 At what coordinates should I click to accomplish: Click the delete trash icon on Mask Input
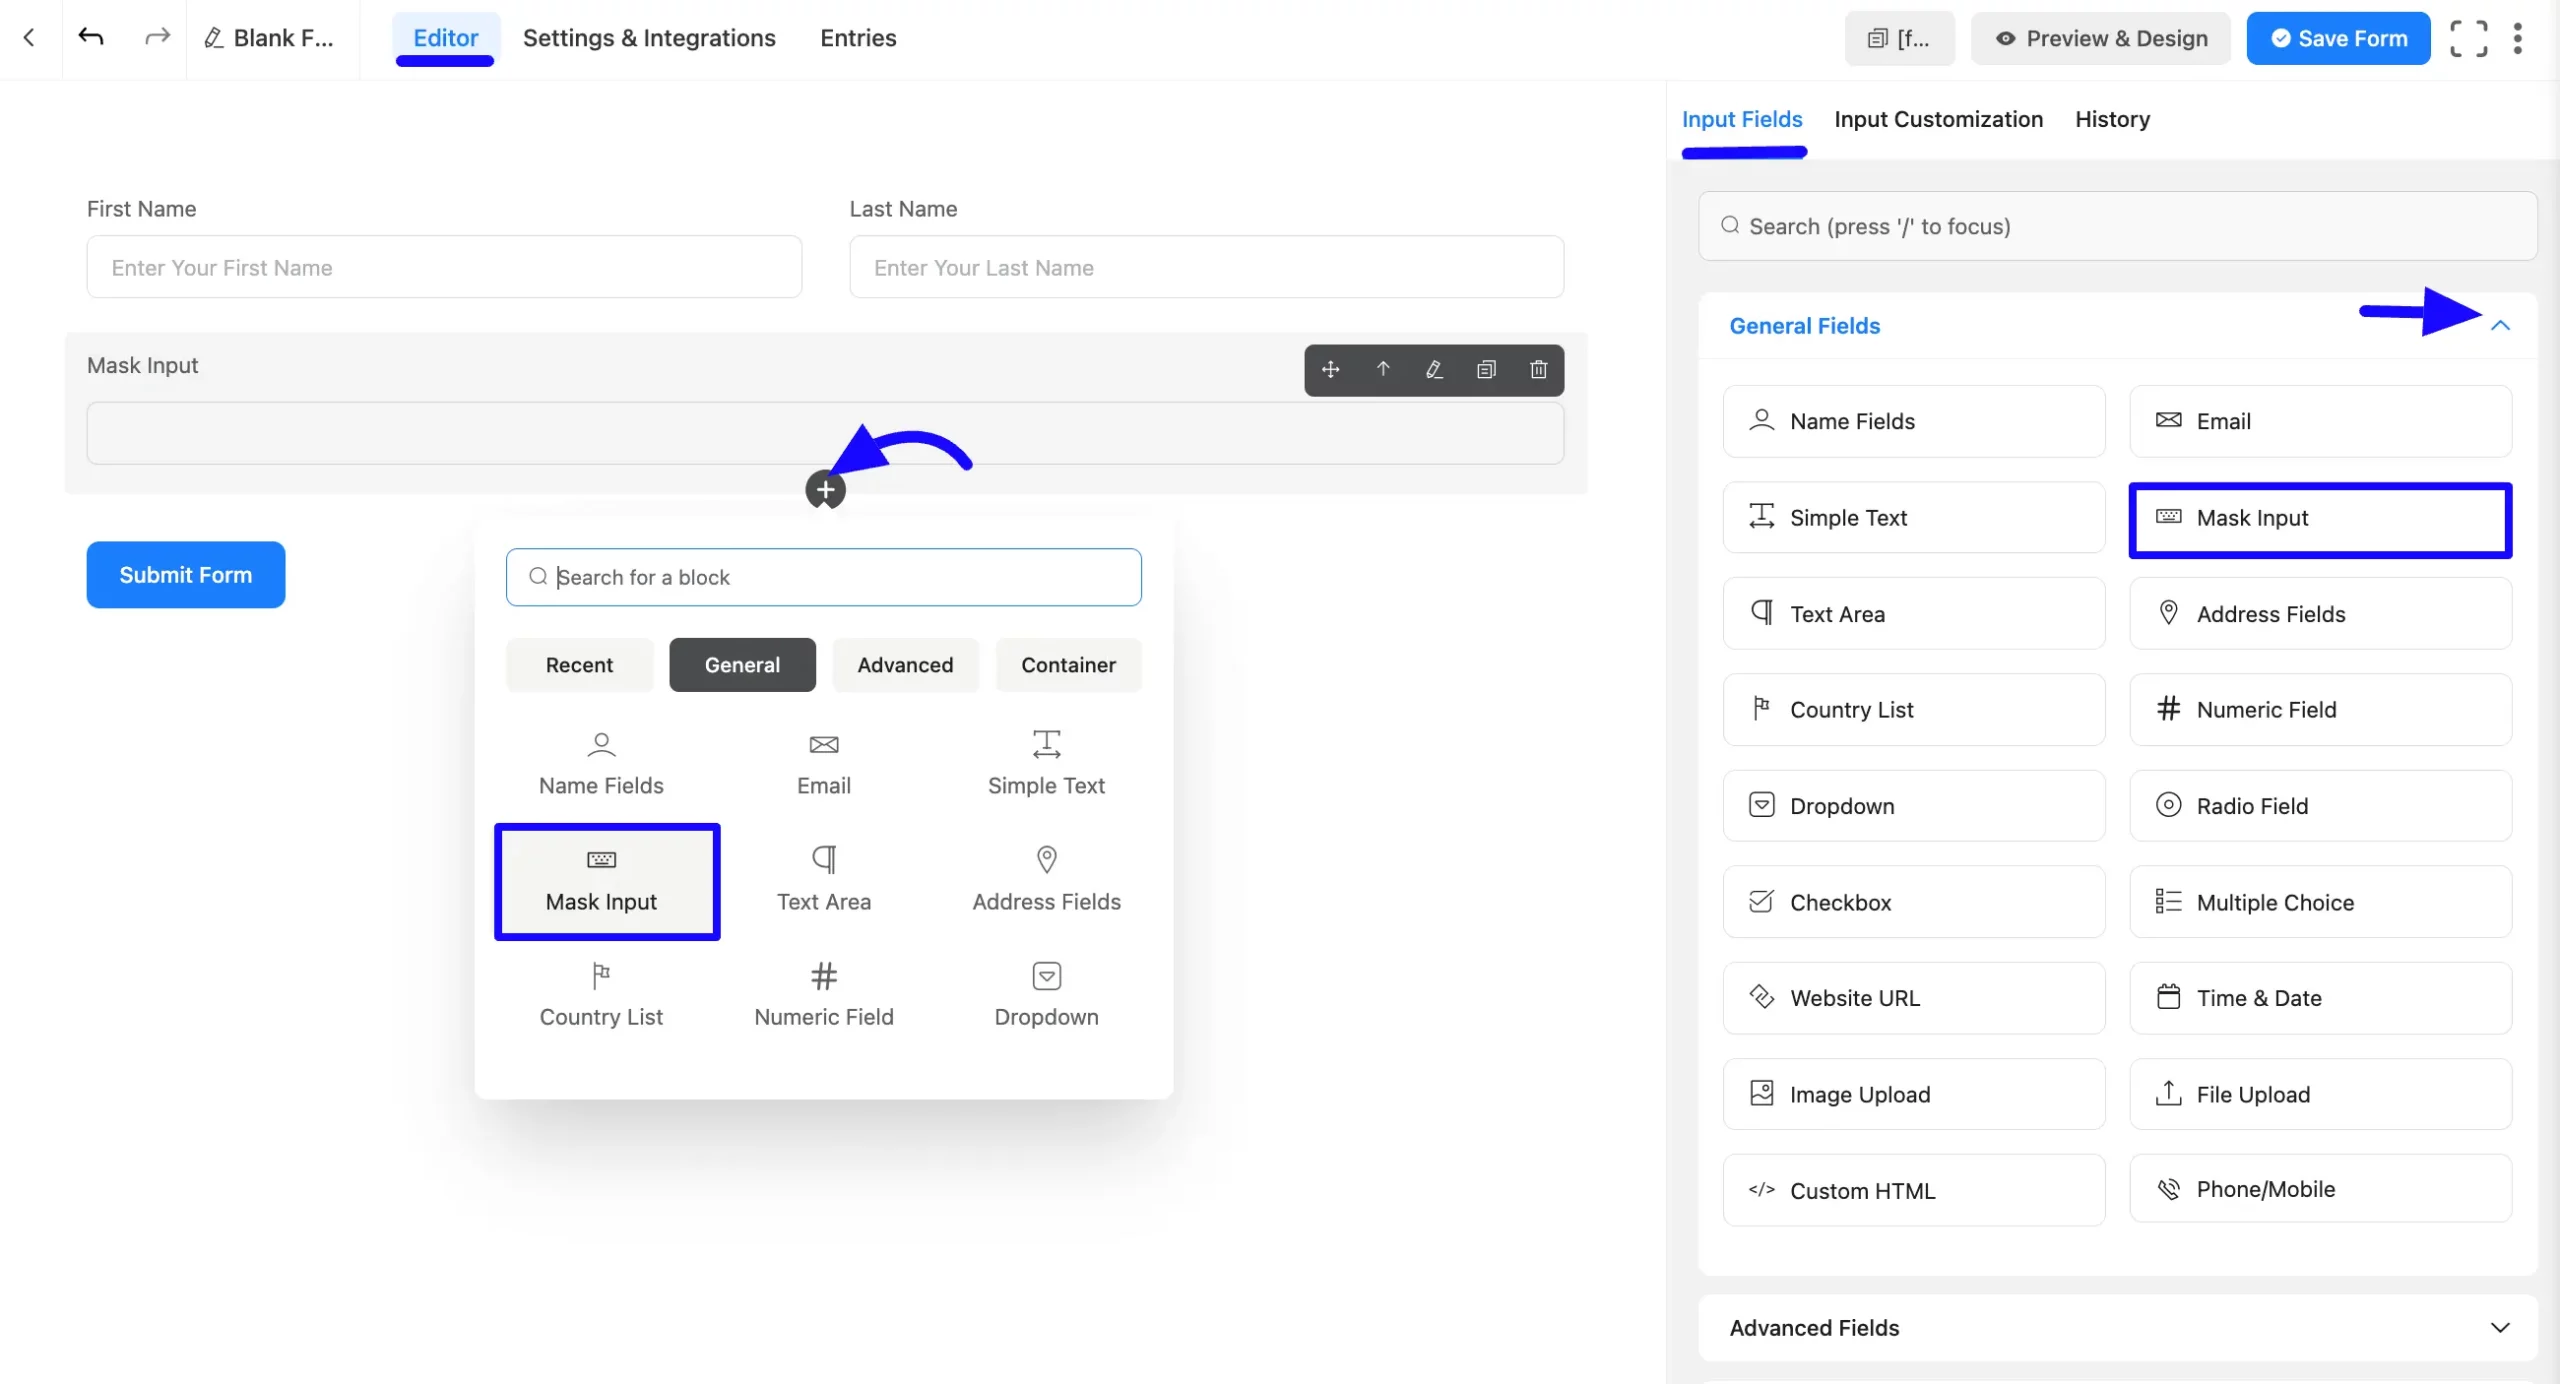coord(1538,370)
